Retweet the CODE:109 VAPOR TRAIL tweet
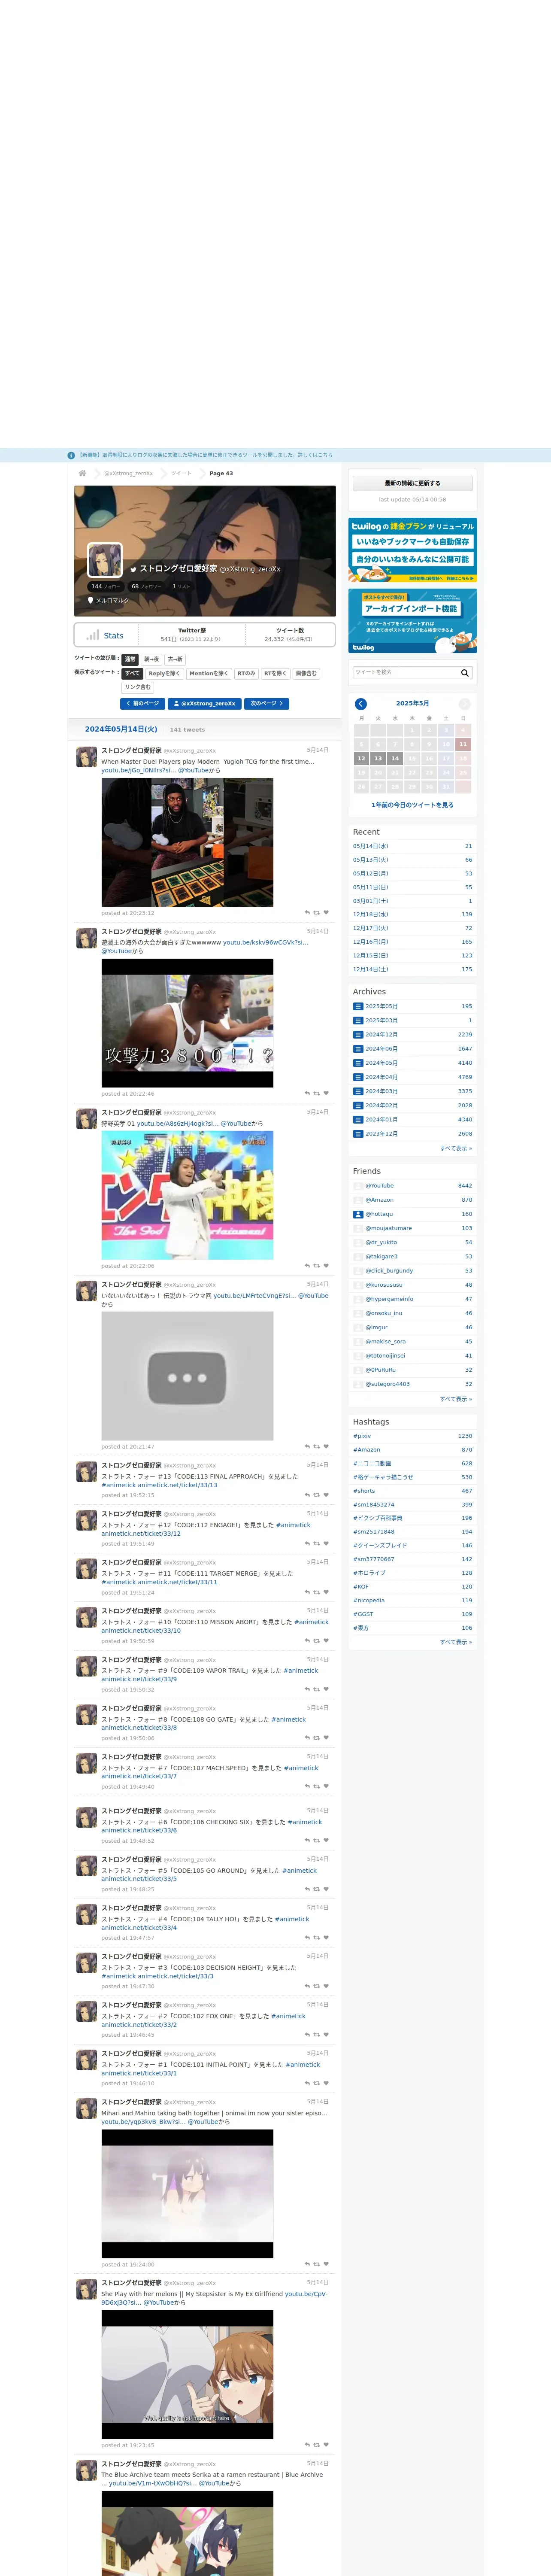Viewport: 551px width, 2576px height. tap(317, 1689)
